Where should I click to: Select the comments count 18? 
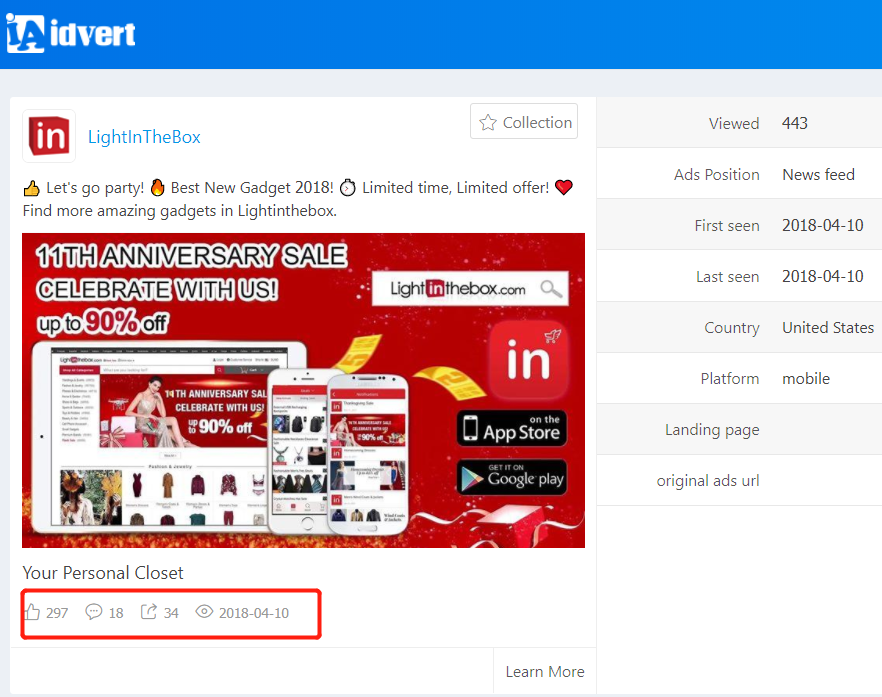pyautogui.click(x=116, y=613)
